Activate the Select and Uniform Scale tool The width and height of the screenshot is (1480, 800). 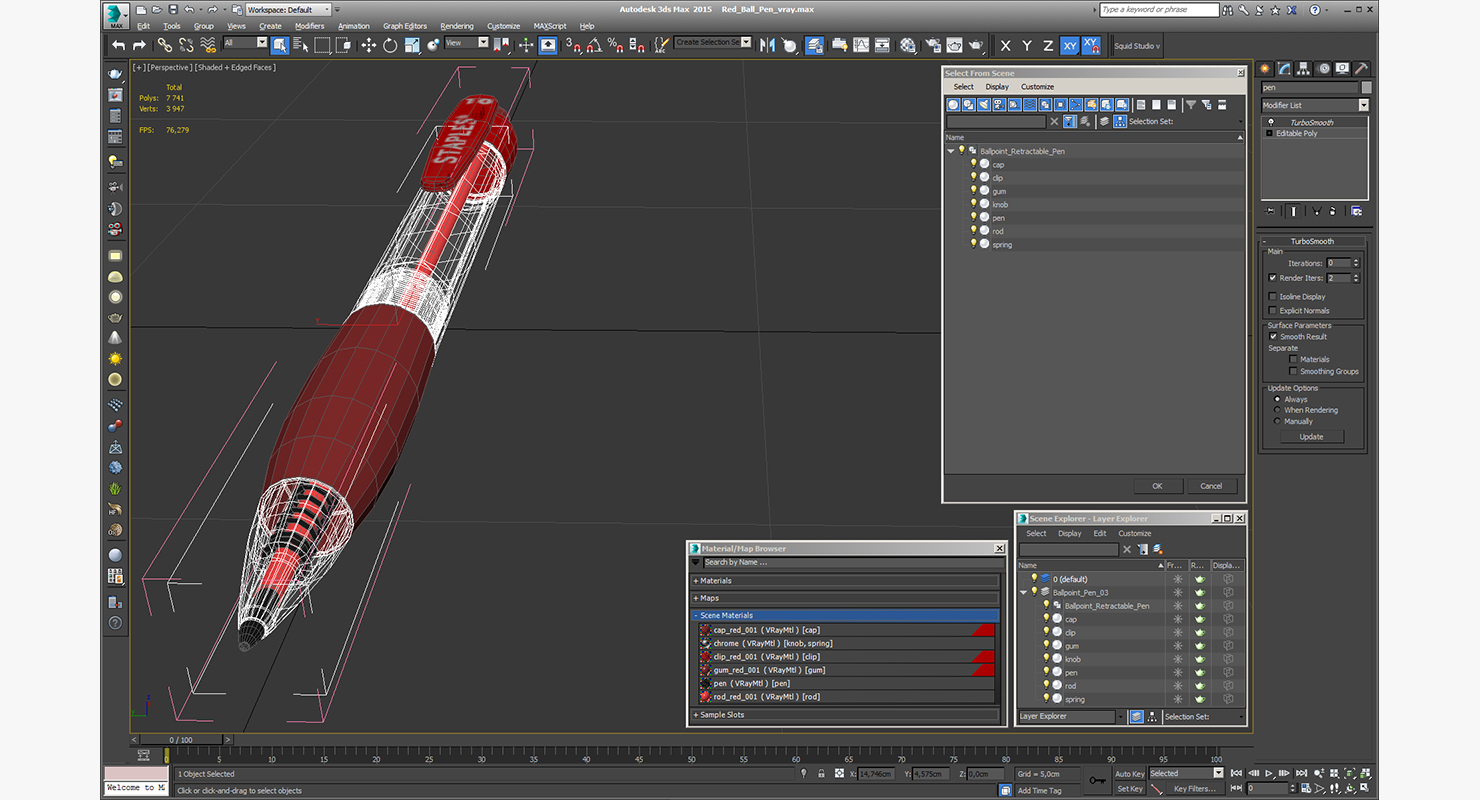411,45
